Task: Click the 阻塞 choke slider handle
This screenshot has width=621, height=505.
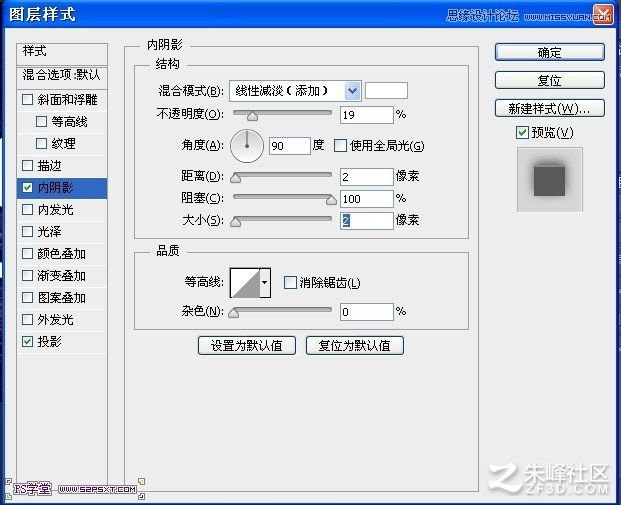Action: tap(331, 200)
